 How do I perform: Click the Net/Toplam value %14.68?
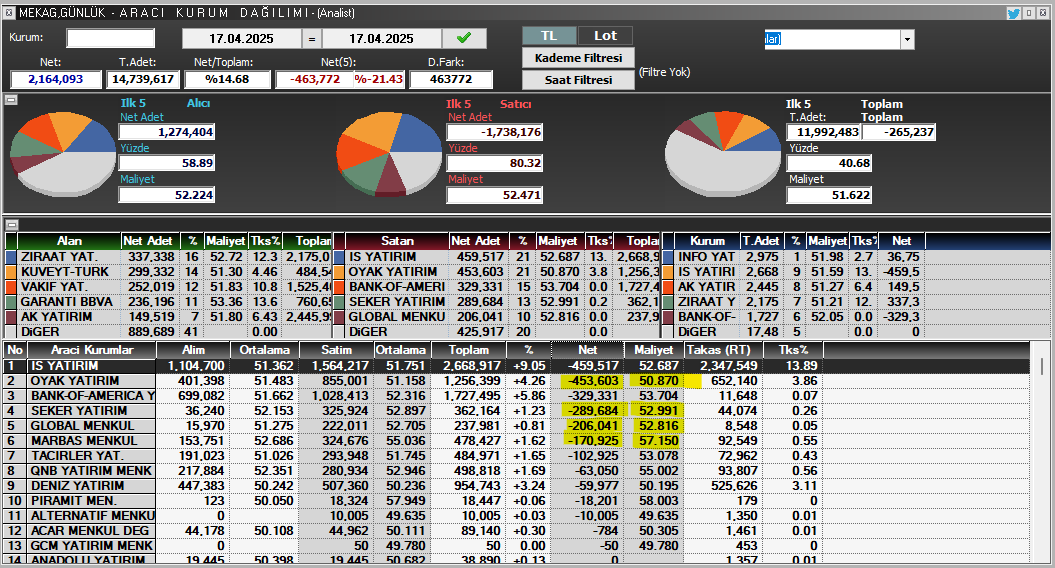pyautogui.click(x=227, y=79)
